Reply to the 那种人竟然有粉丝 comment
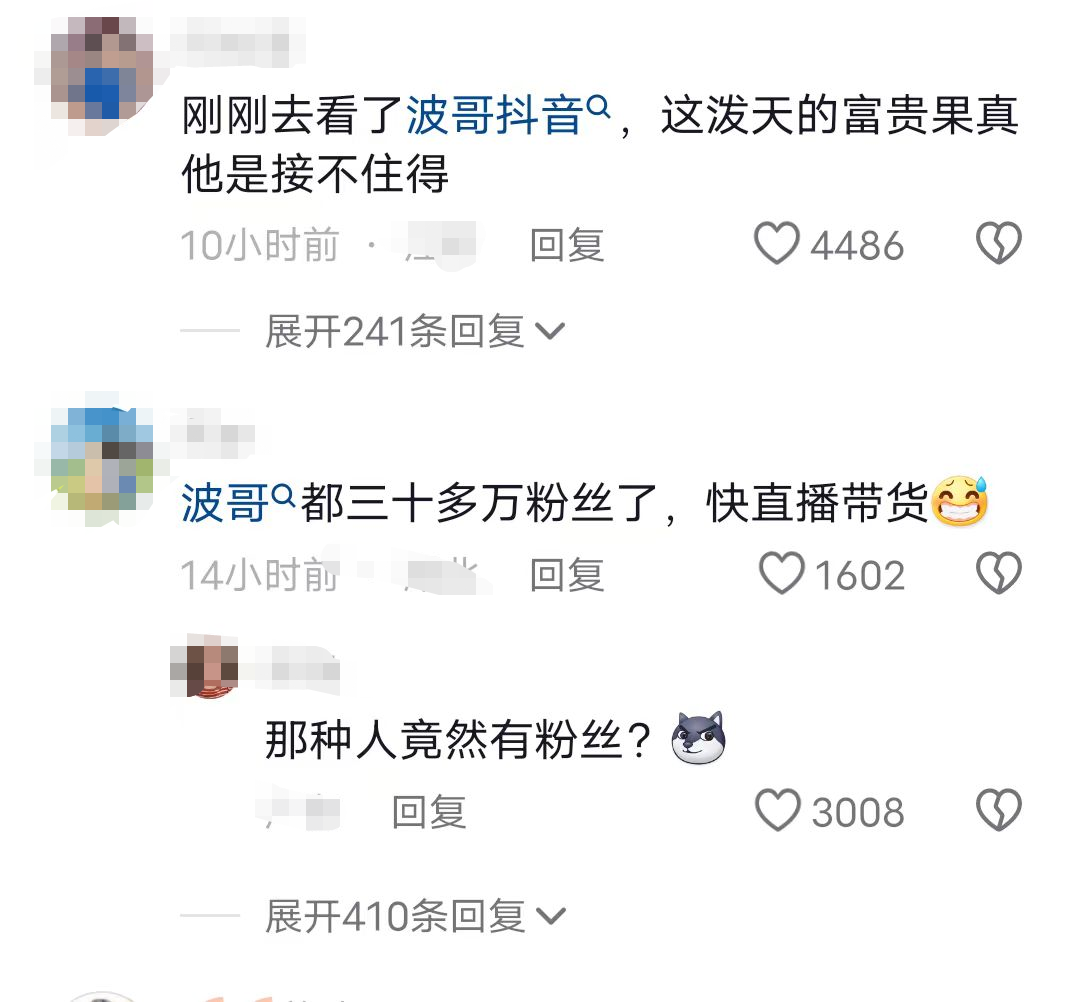The image size is (1080, 1002). click(428, 812)
